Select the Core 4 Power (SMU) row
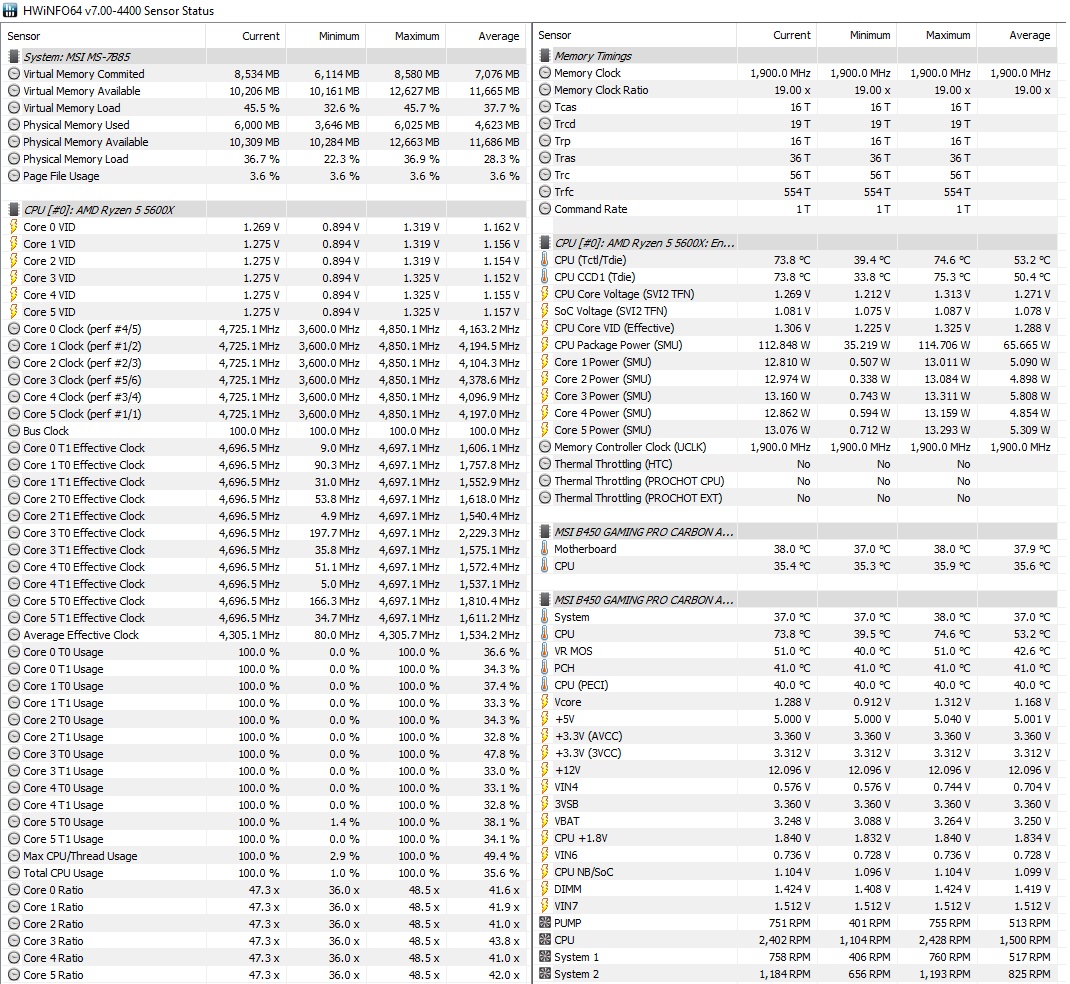The image size is (1070, 984). pyautogui.click(x=796, y=413)
